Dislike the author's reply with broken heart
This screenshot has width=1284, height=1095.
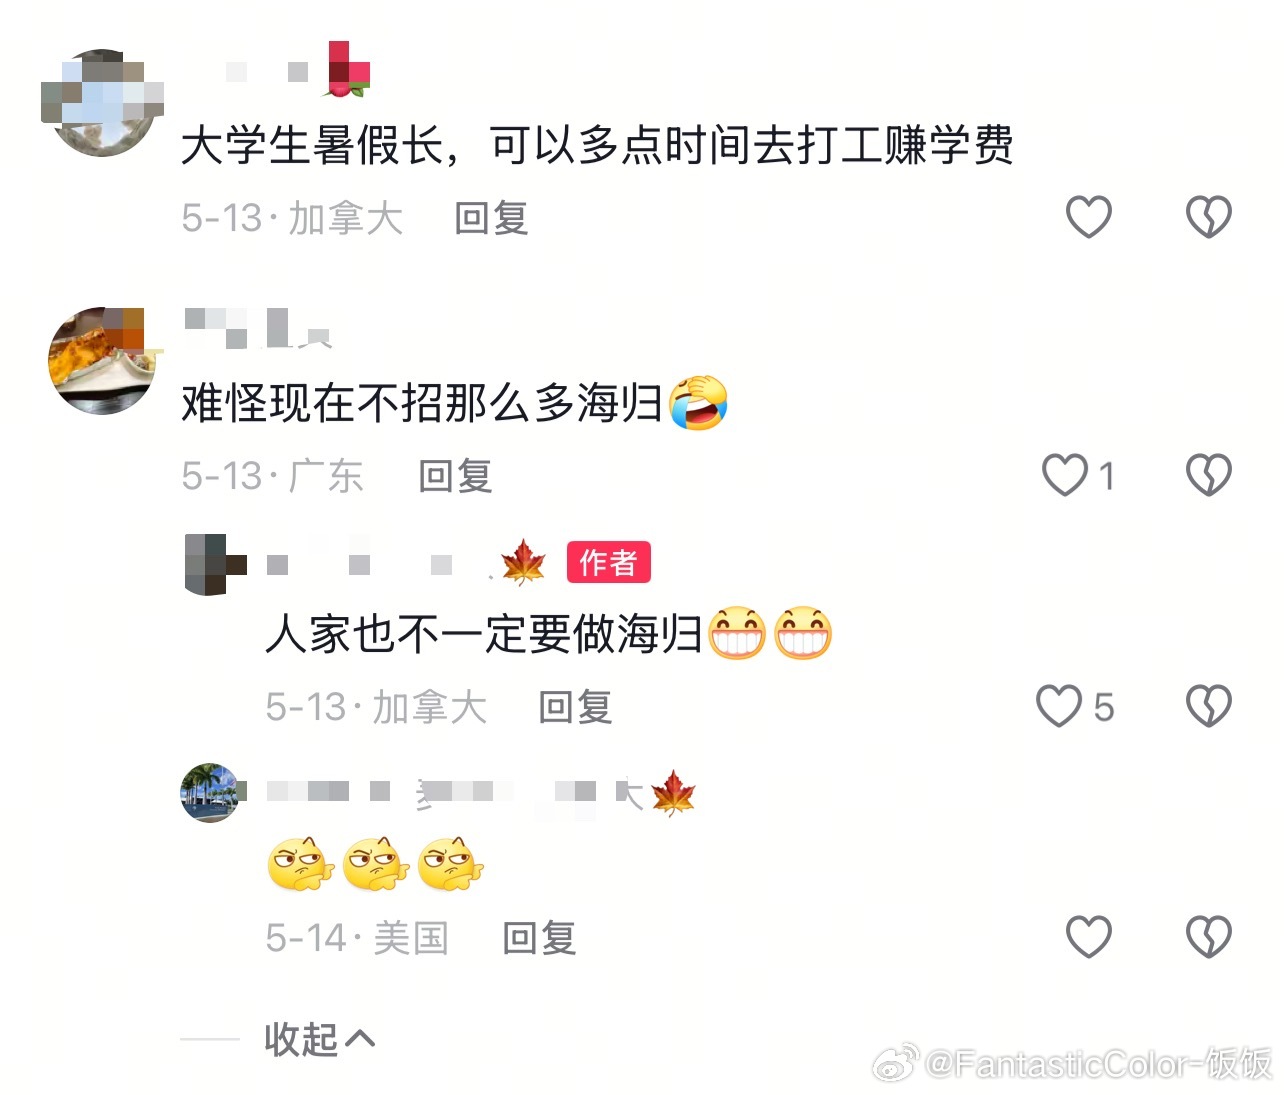pyautogui.click(x=1208, y=706)
